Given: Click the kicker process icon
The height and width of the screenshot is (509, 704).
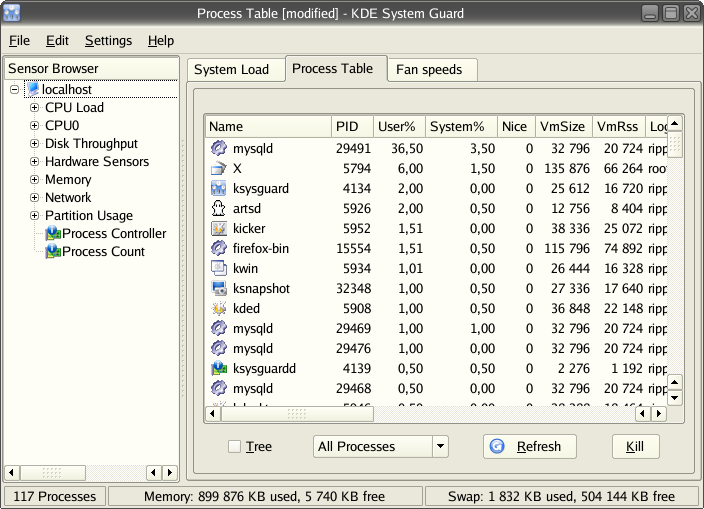Looking at the screenshot, I should click(x=219, y=228).
